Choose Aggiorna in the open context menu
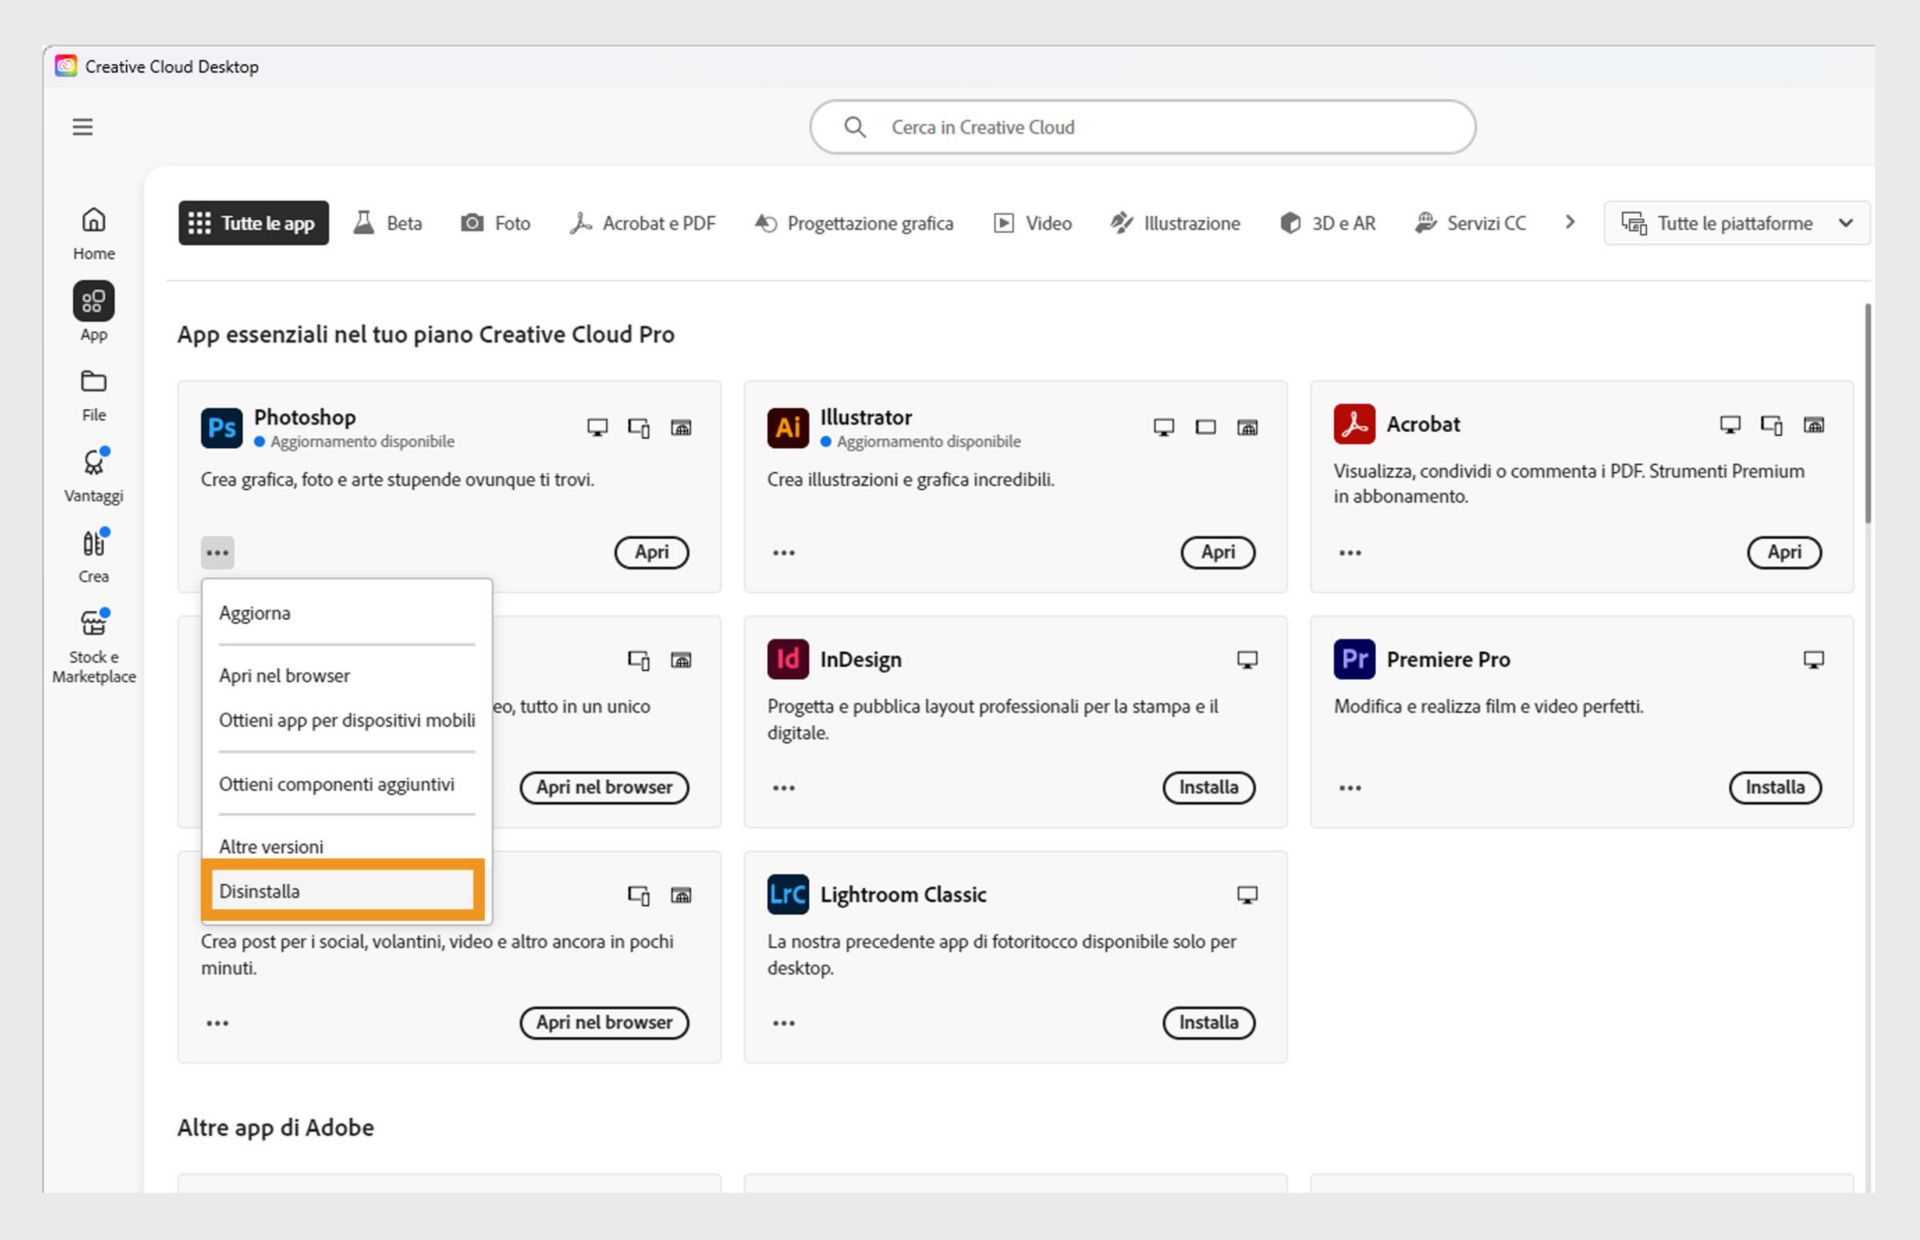This screenshot has width=1920, height=1240. (255, 613)
